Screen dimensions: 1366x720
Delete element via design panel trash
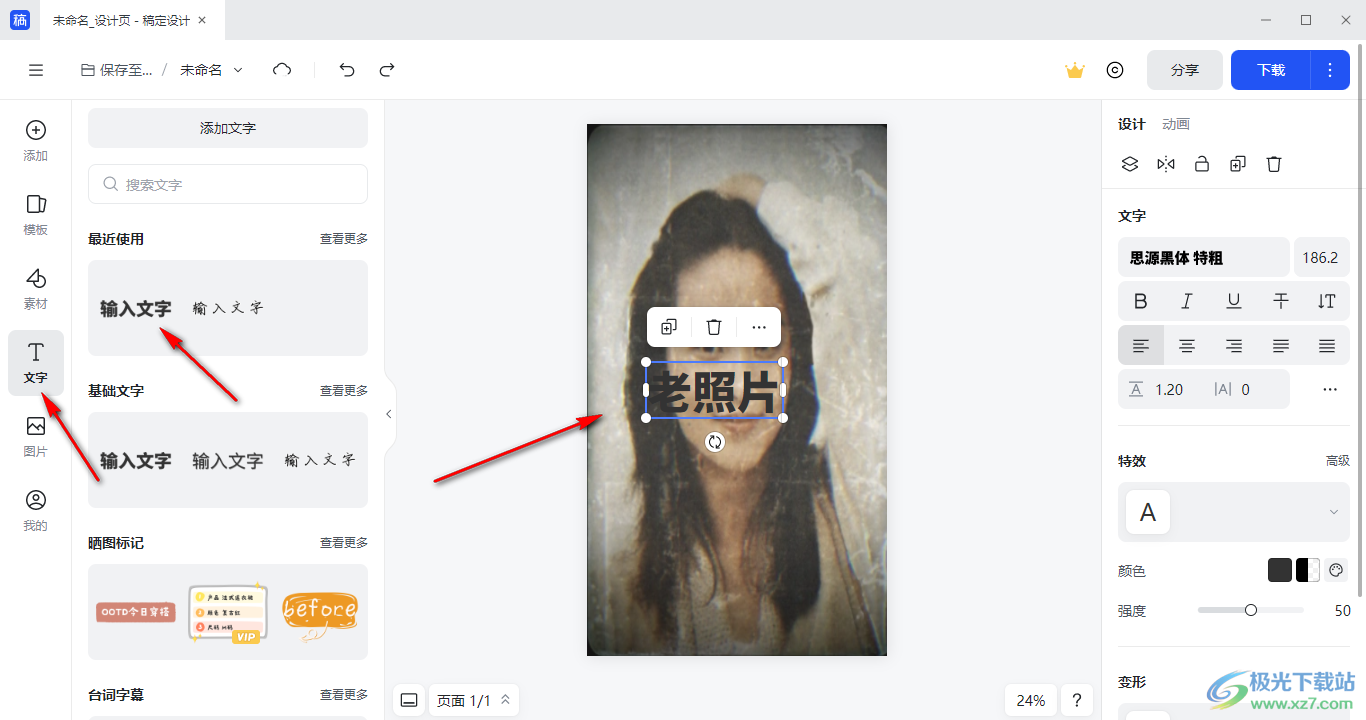[1274, 164]
